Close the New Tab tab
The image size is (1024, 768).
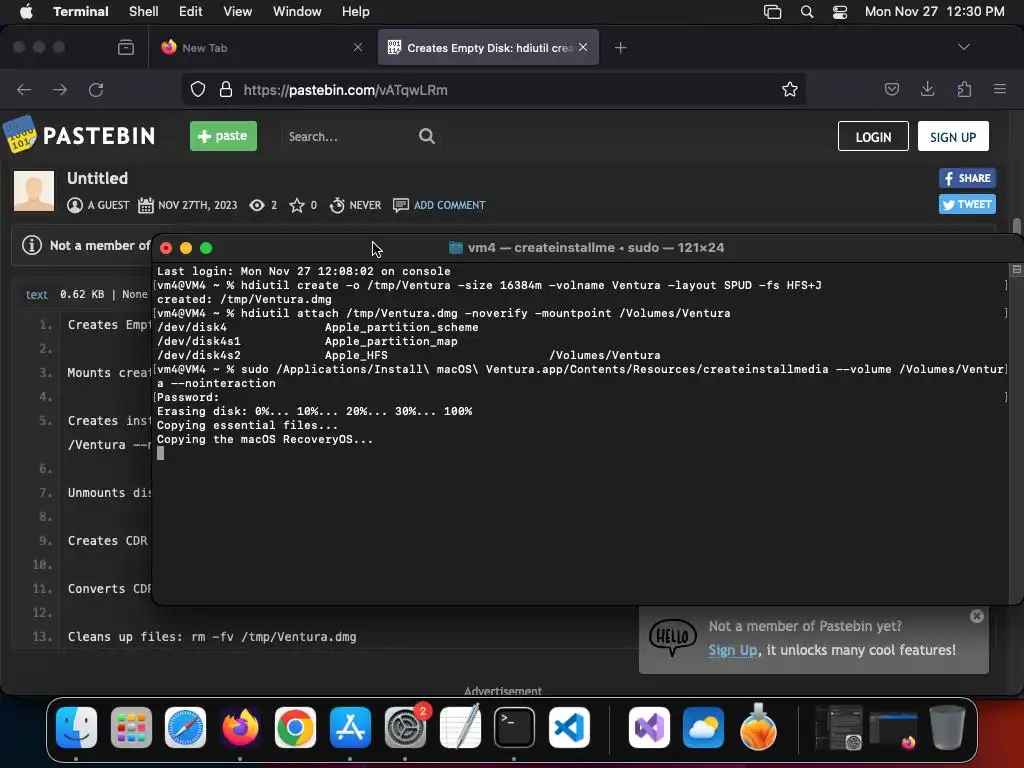click(x=358, y=47)
